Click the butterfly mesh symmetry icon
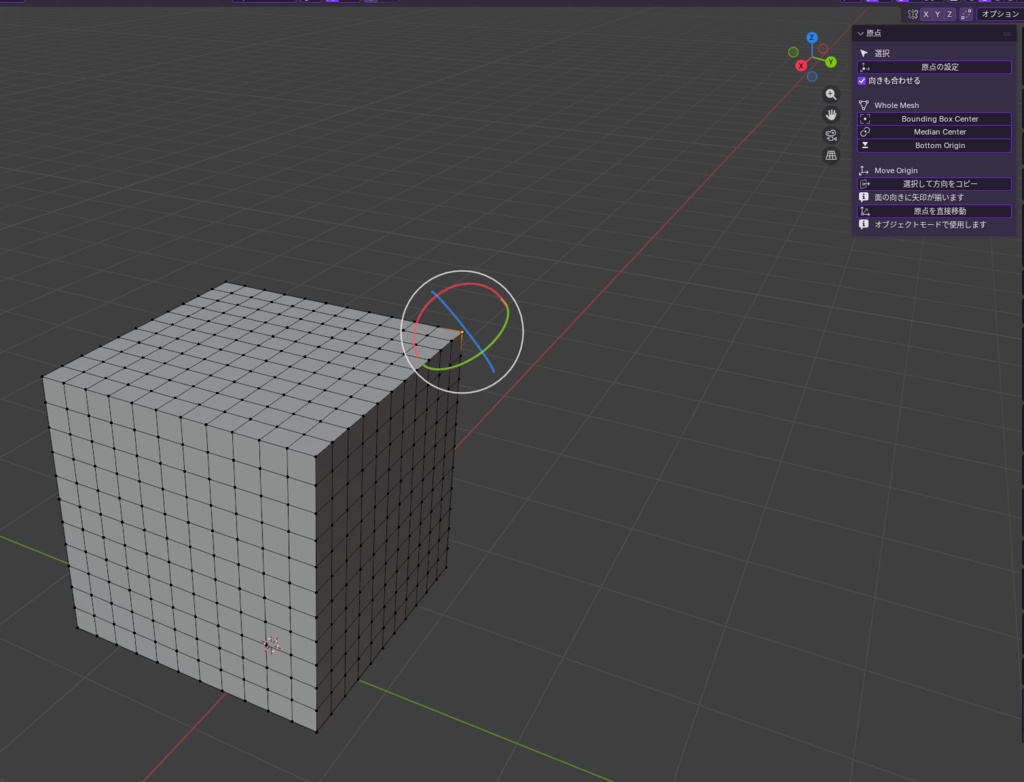Viewport: 1024px width, 782px height. (x=912, y=14)
